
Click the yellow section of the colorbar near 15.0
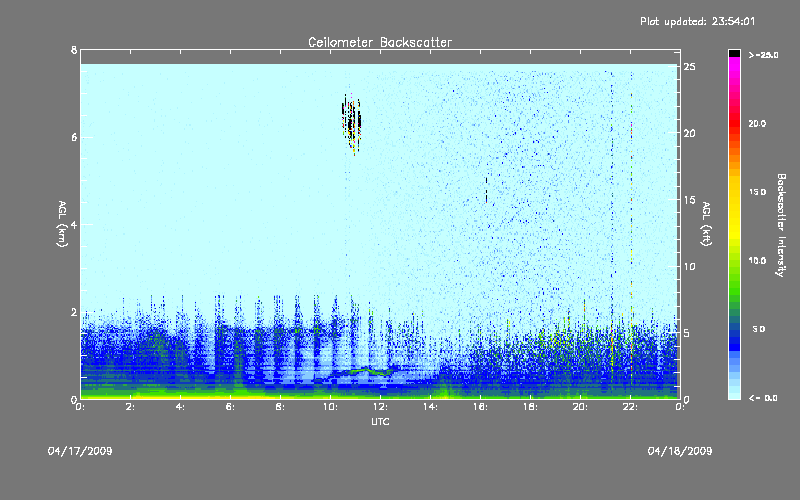click(734, 193)
